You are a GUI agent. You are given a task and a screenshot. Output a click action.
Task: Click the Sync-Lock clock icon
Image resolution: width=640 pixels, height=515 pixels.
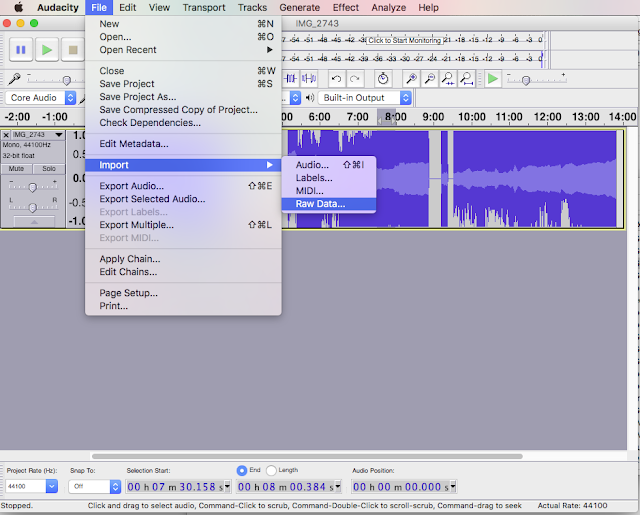point(383,78)
